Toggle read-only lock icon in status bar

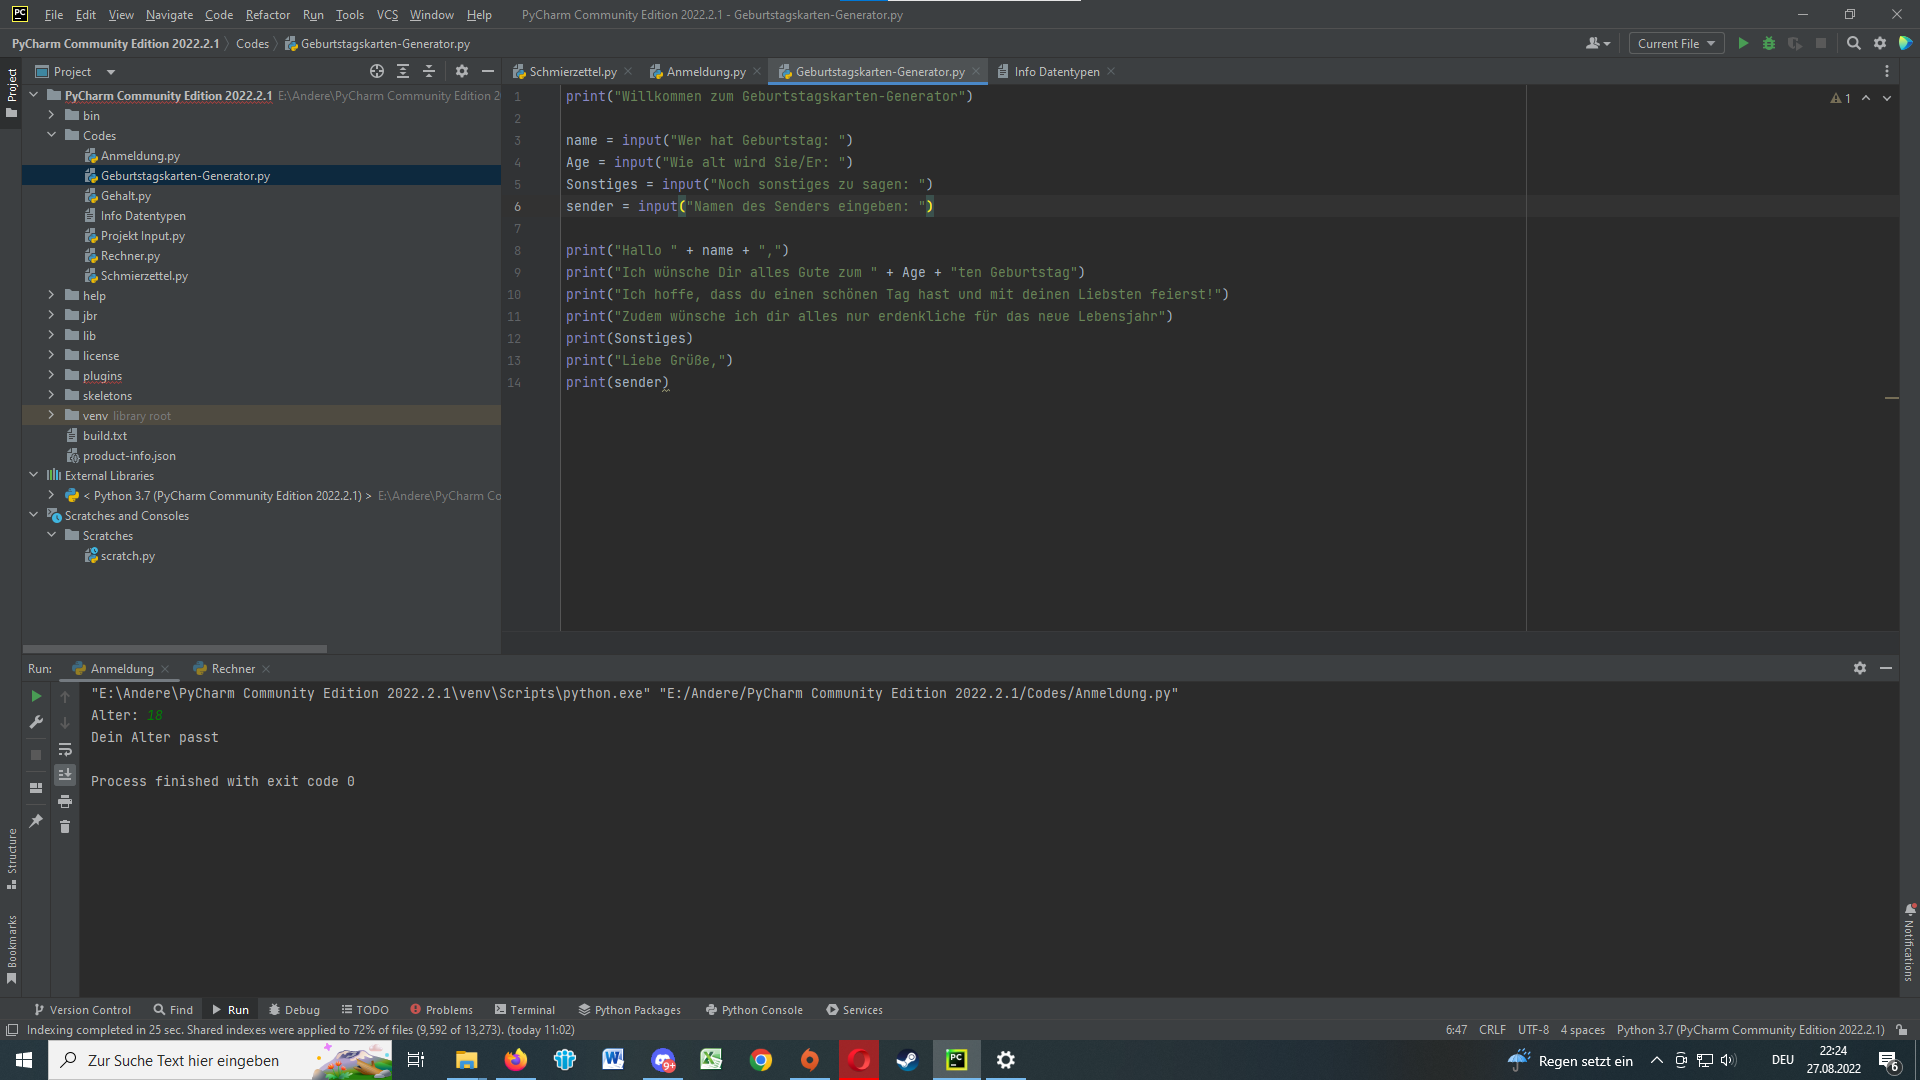1901,1030
